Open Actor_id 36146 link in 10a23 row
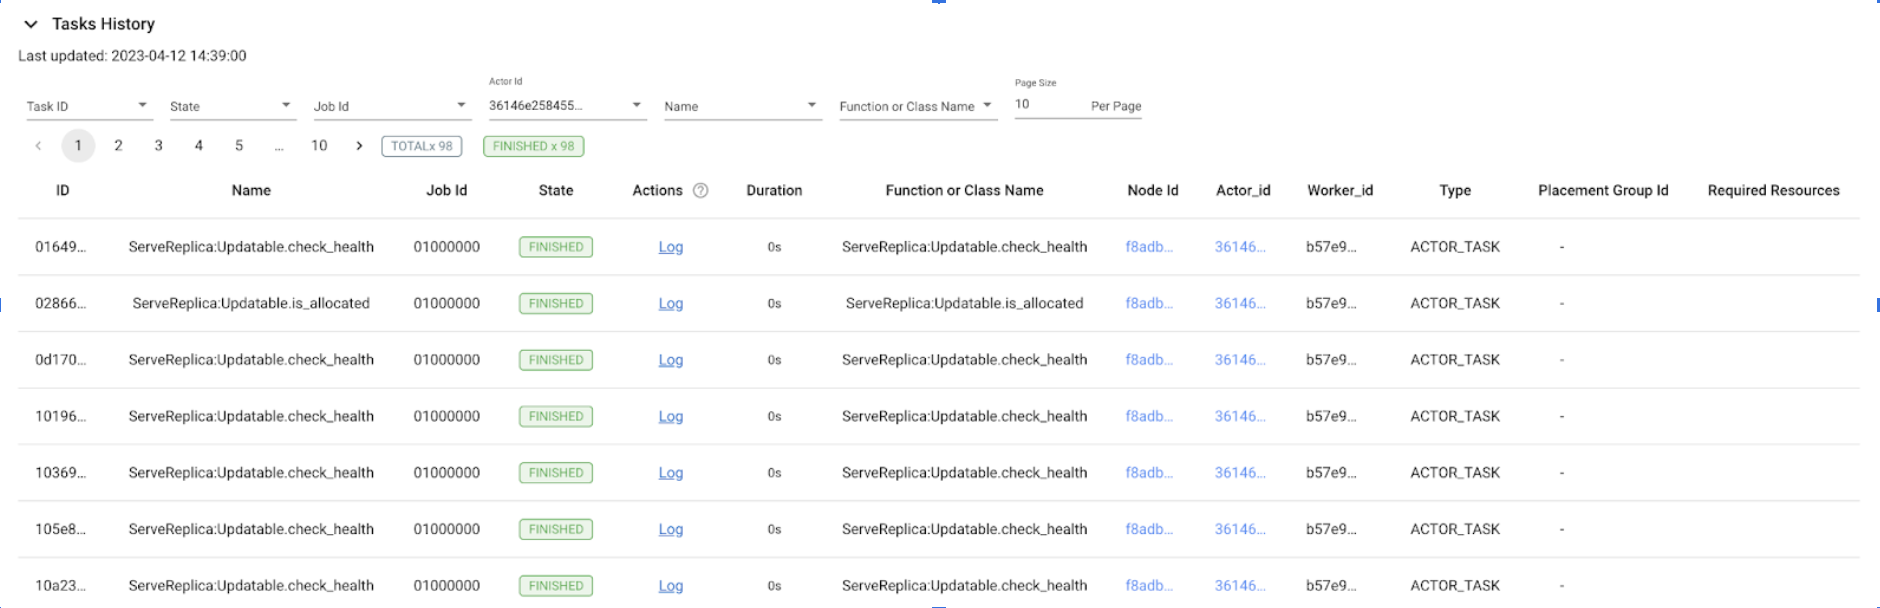1880x608 pixels. coord(1240,586)
